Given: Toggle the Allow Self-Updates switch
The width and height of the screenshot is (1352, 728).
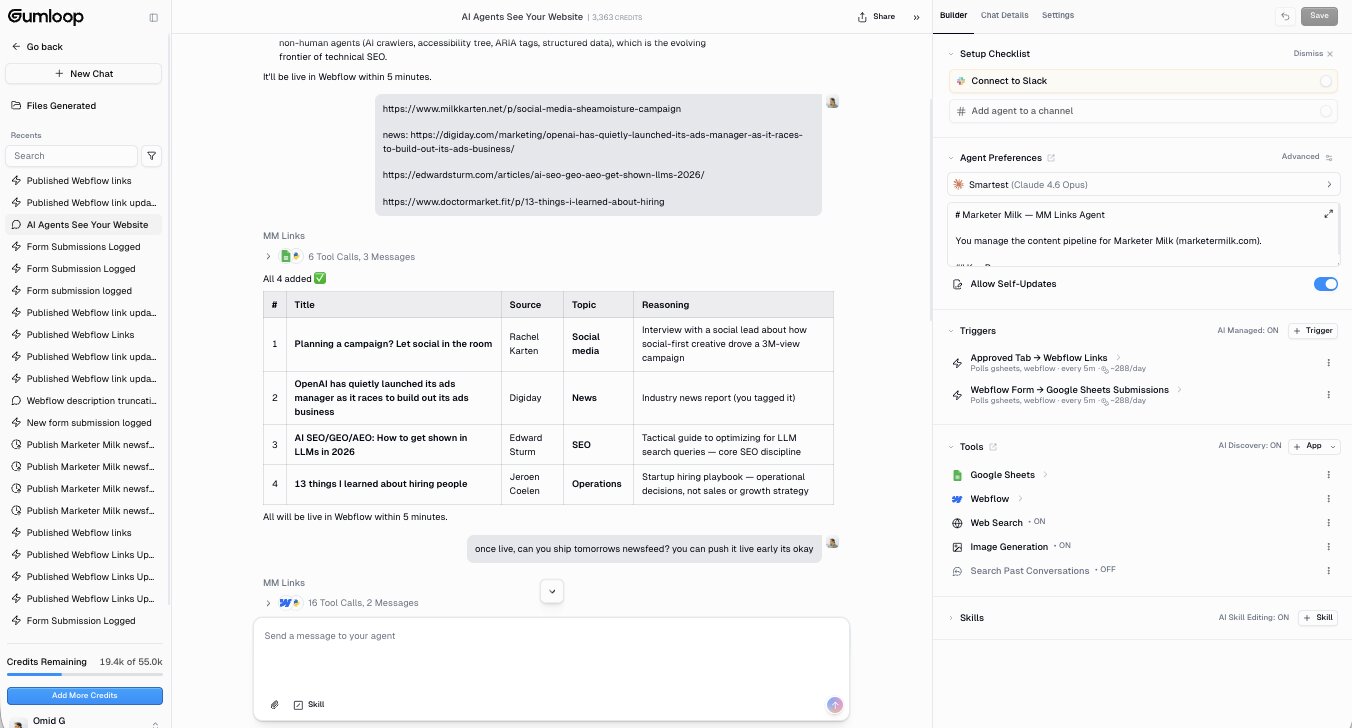Looking at the screenshot, I should (x=1325, y=284).
